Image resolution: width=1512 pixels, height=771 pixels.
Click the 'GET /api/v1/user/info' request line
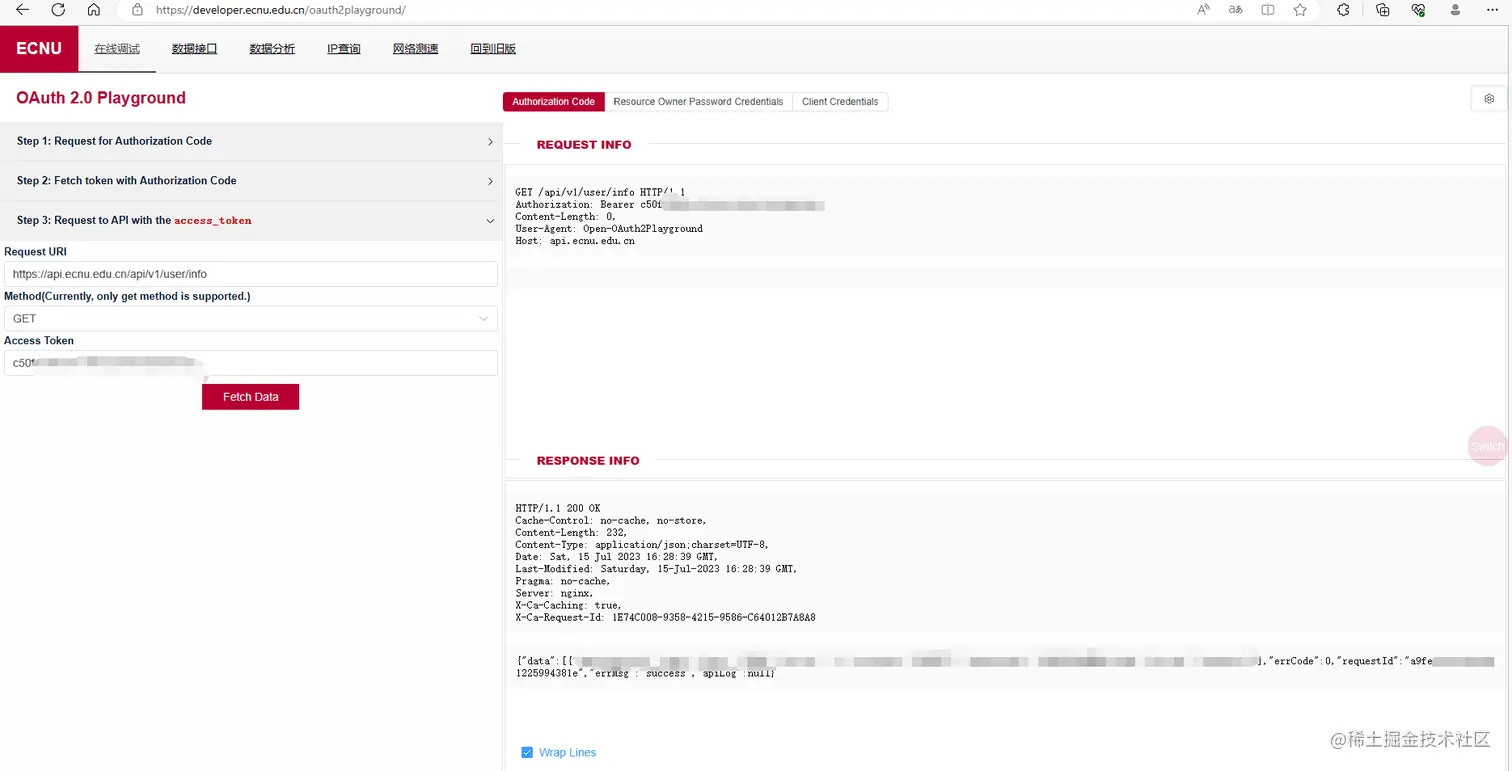pyautogui.click(x=600, y=192)
